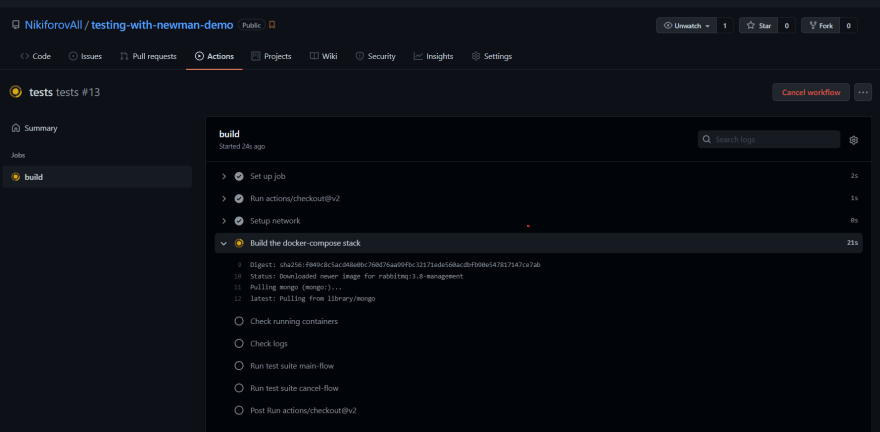The height and width of the screenshot is (432, 880).
Task: Open the three-dots workflow options menu
Action: [863, 92]
